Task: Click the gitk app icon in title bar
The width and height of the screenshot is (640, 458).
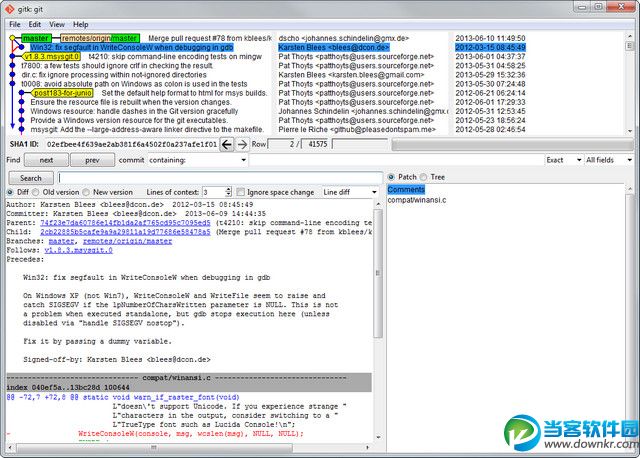Action: [x=10, y=9]
